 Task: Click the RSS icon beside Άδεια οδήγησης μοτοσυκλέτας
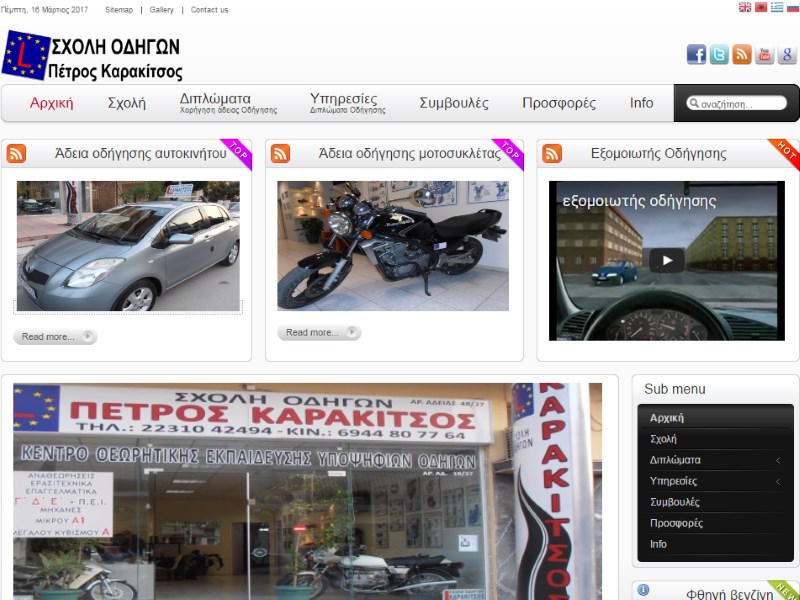point(281,154)
